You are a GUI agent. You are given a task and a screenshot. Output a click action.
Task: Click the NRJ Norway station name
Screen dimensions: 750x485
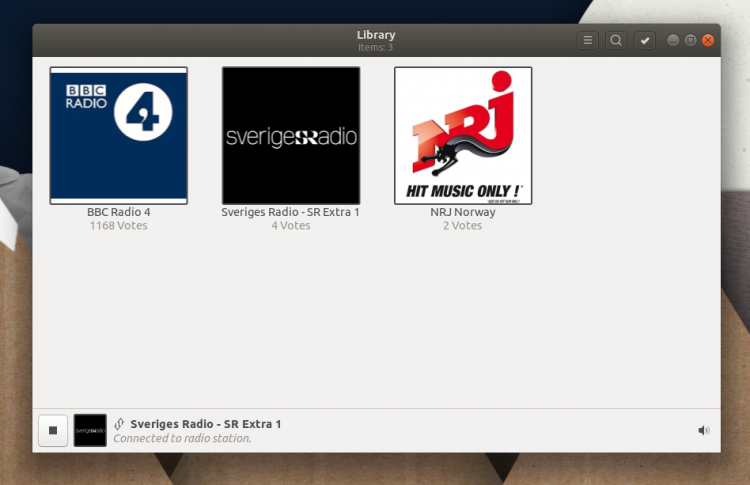point(463,212)
